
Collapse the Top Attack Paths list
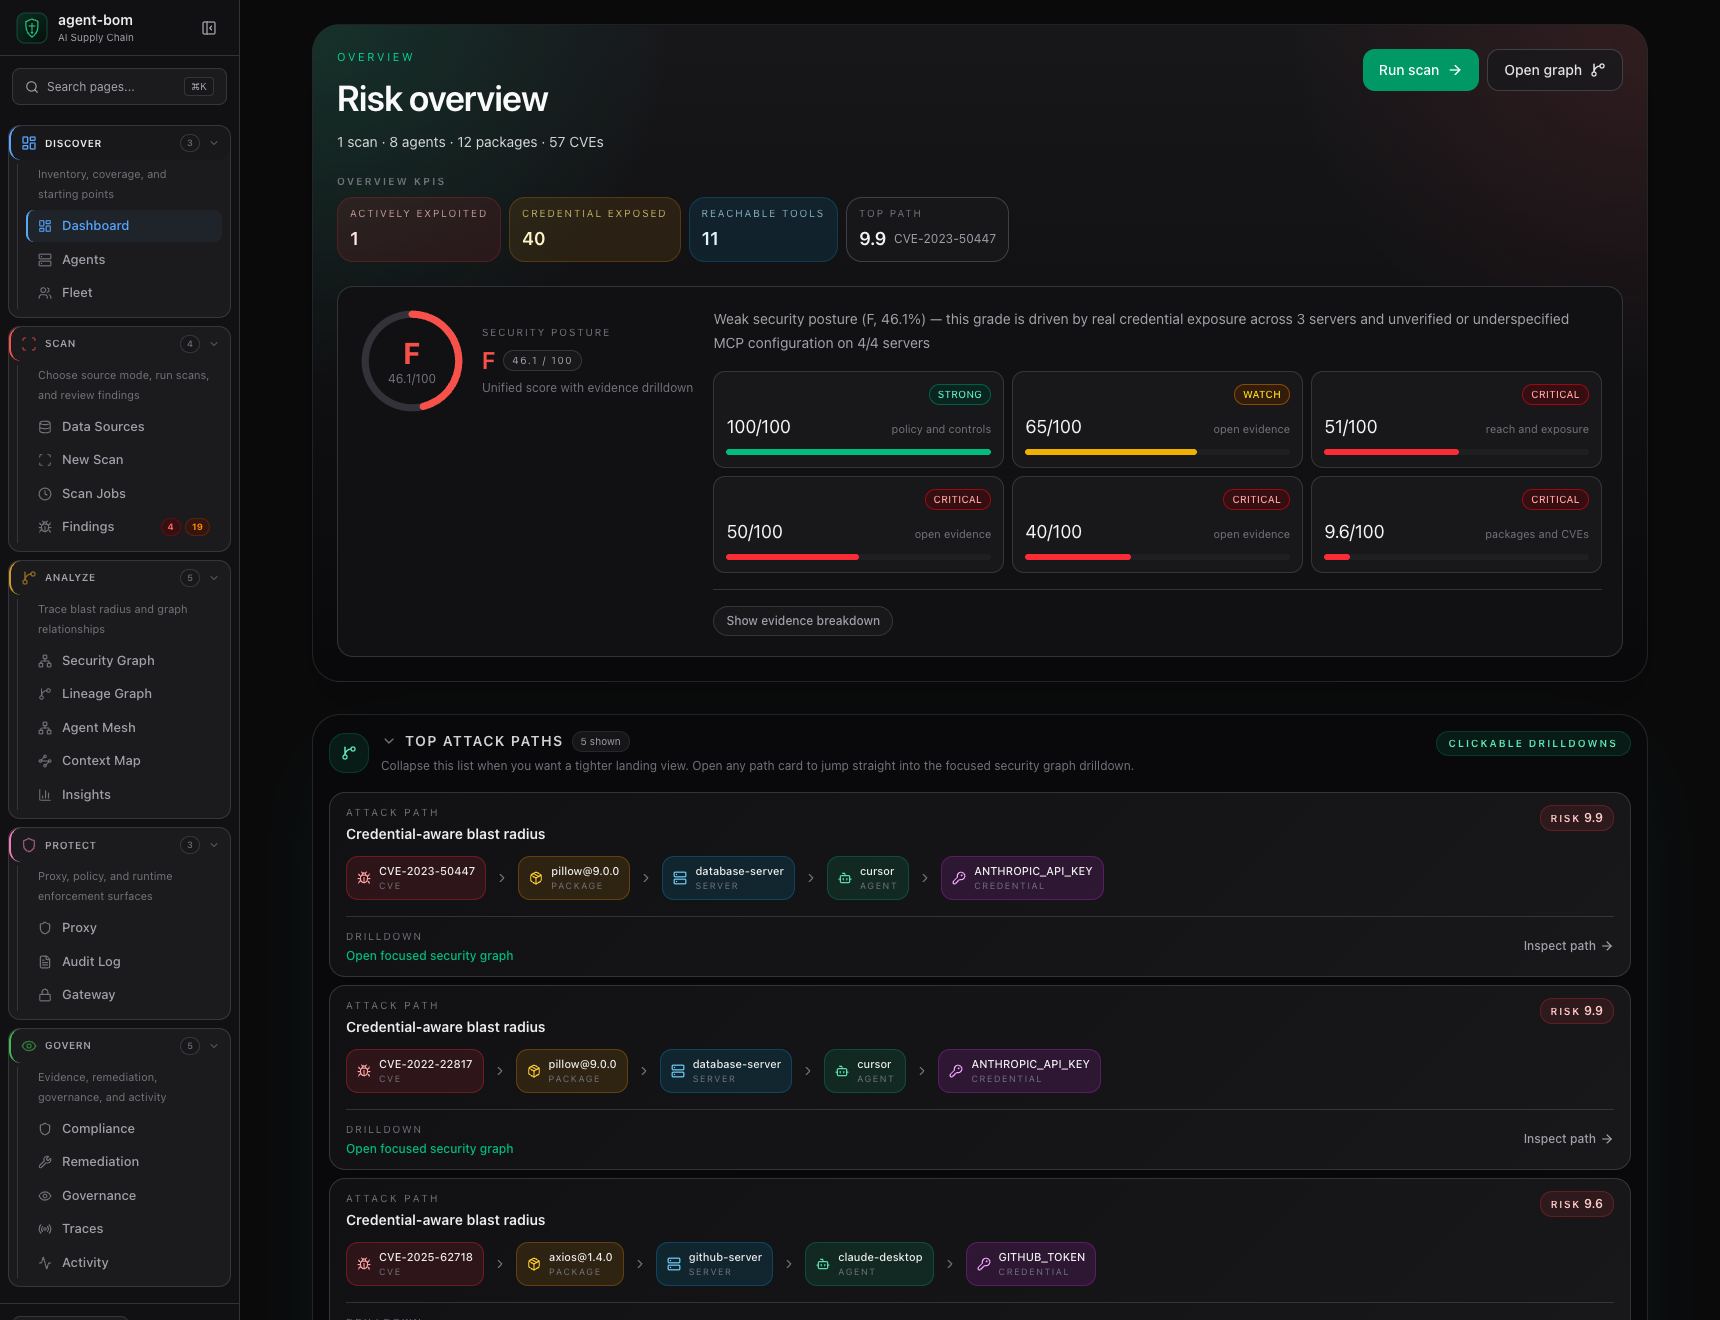389,741
